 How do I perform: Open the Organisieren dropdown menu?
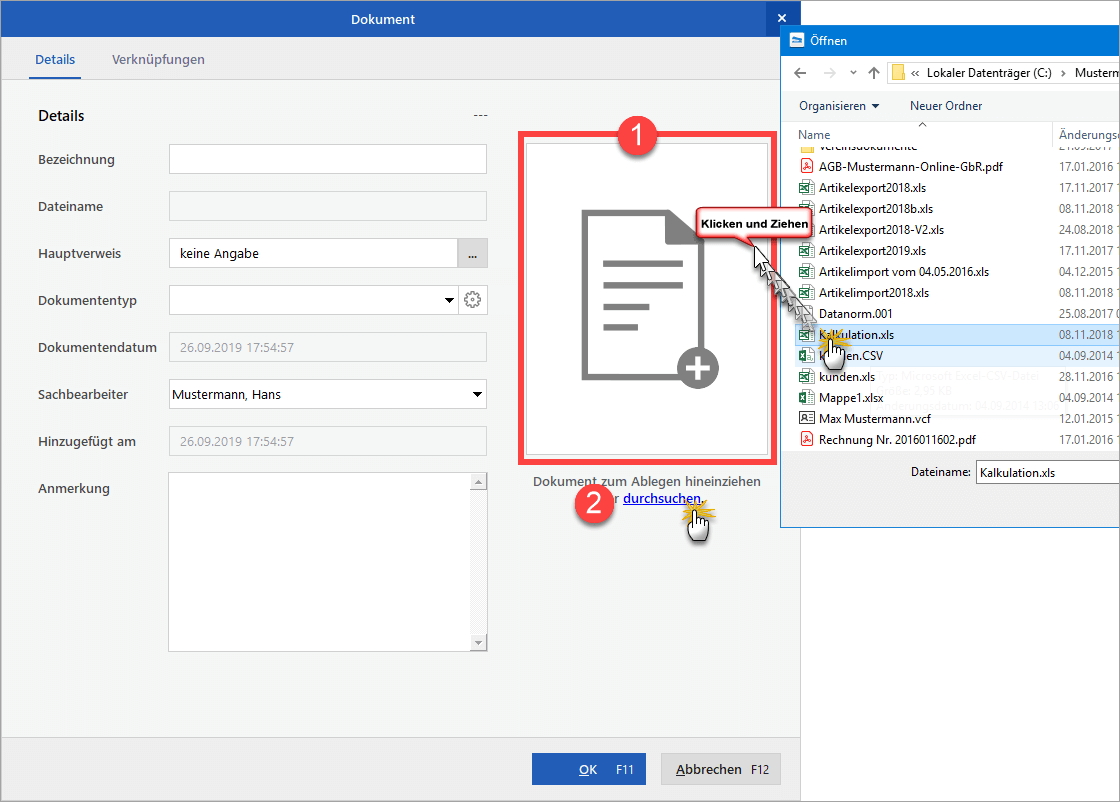[x=839, y=106]
